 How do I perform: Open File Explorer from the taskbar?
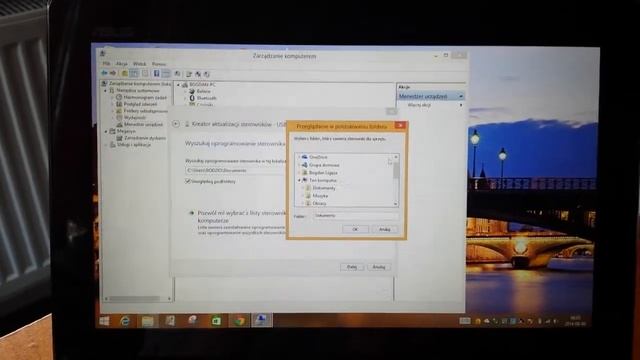[x=148, y=321]
